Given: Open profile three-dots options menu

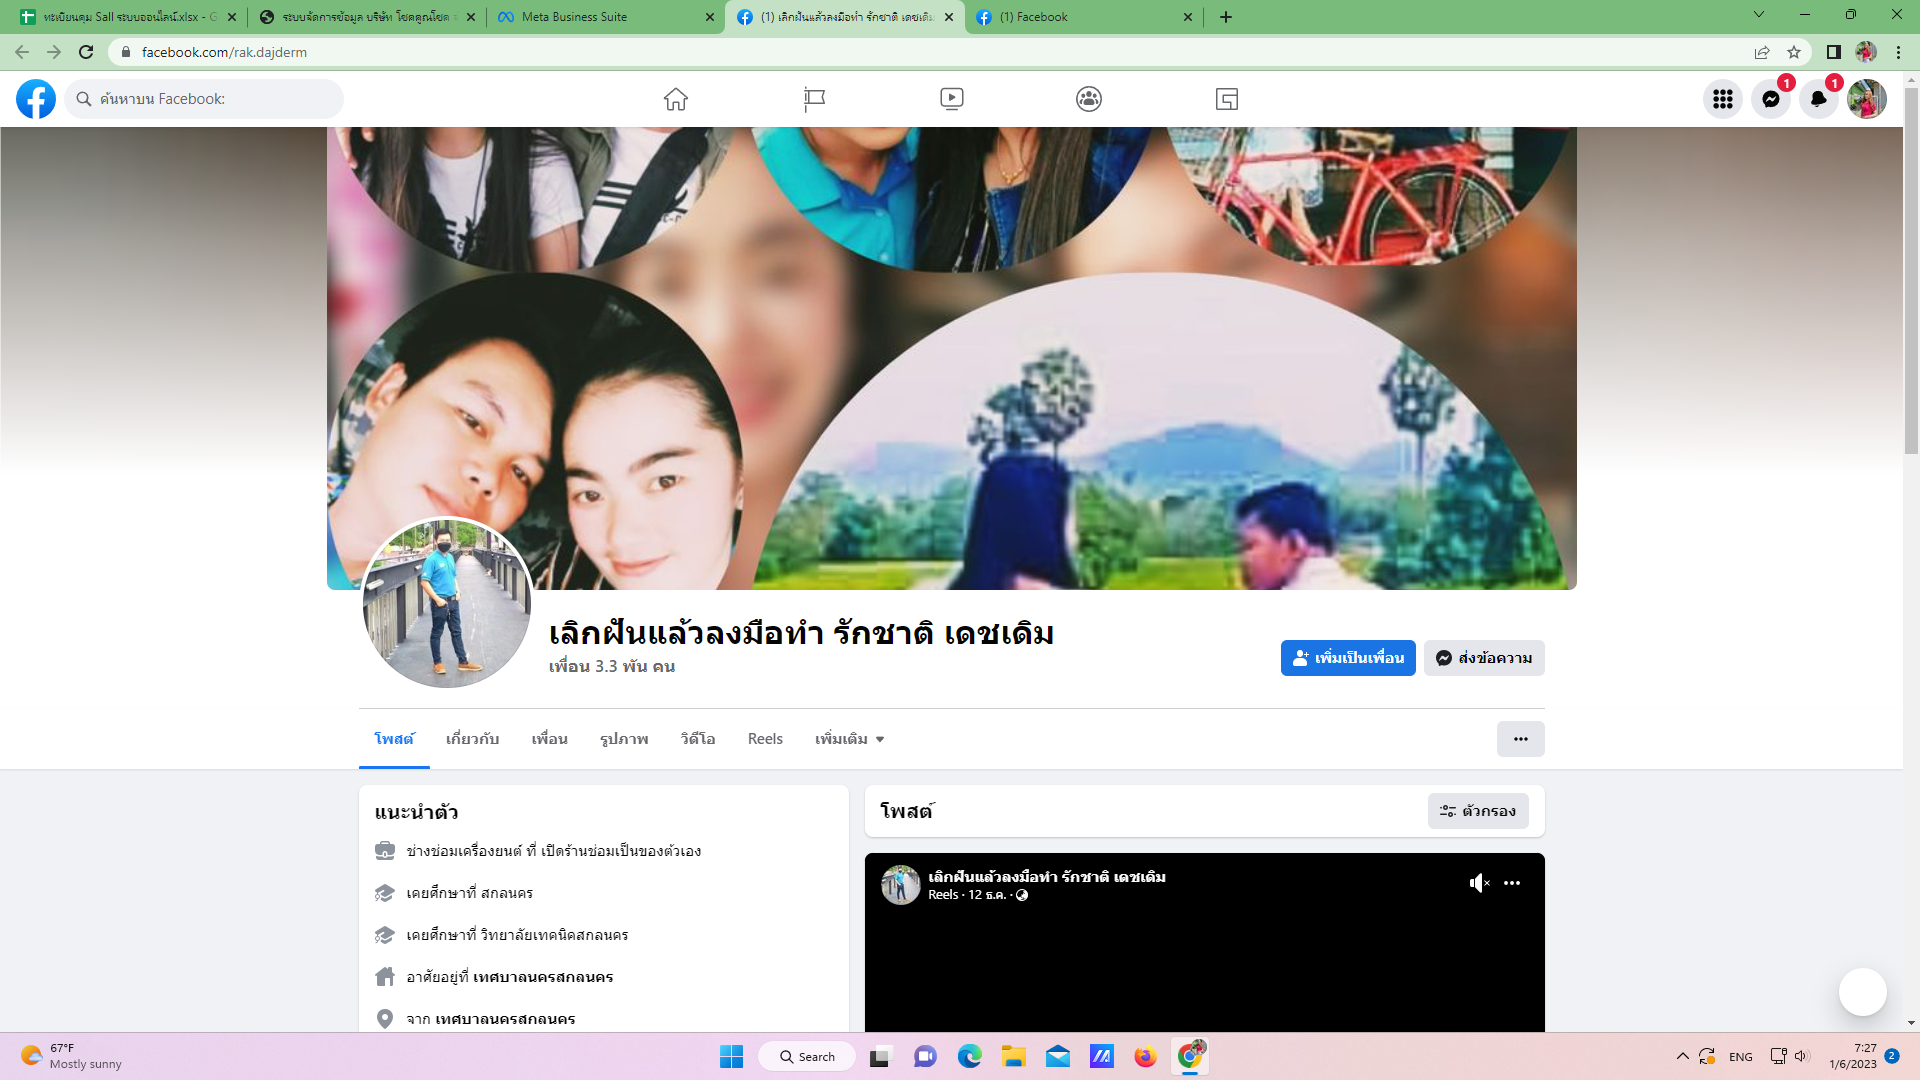Looking at the screenshot, I should (1520, 739).
